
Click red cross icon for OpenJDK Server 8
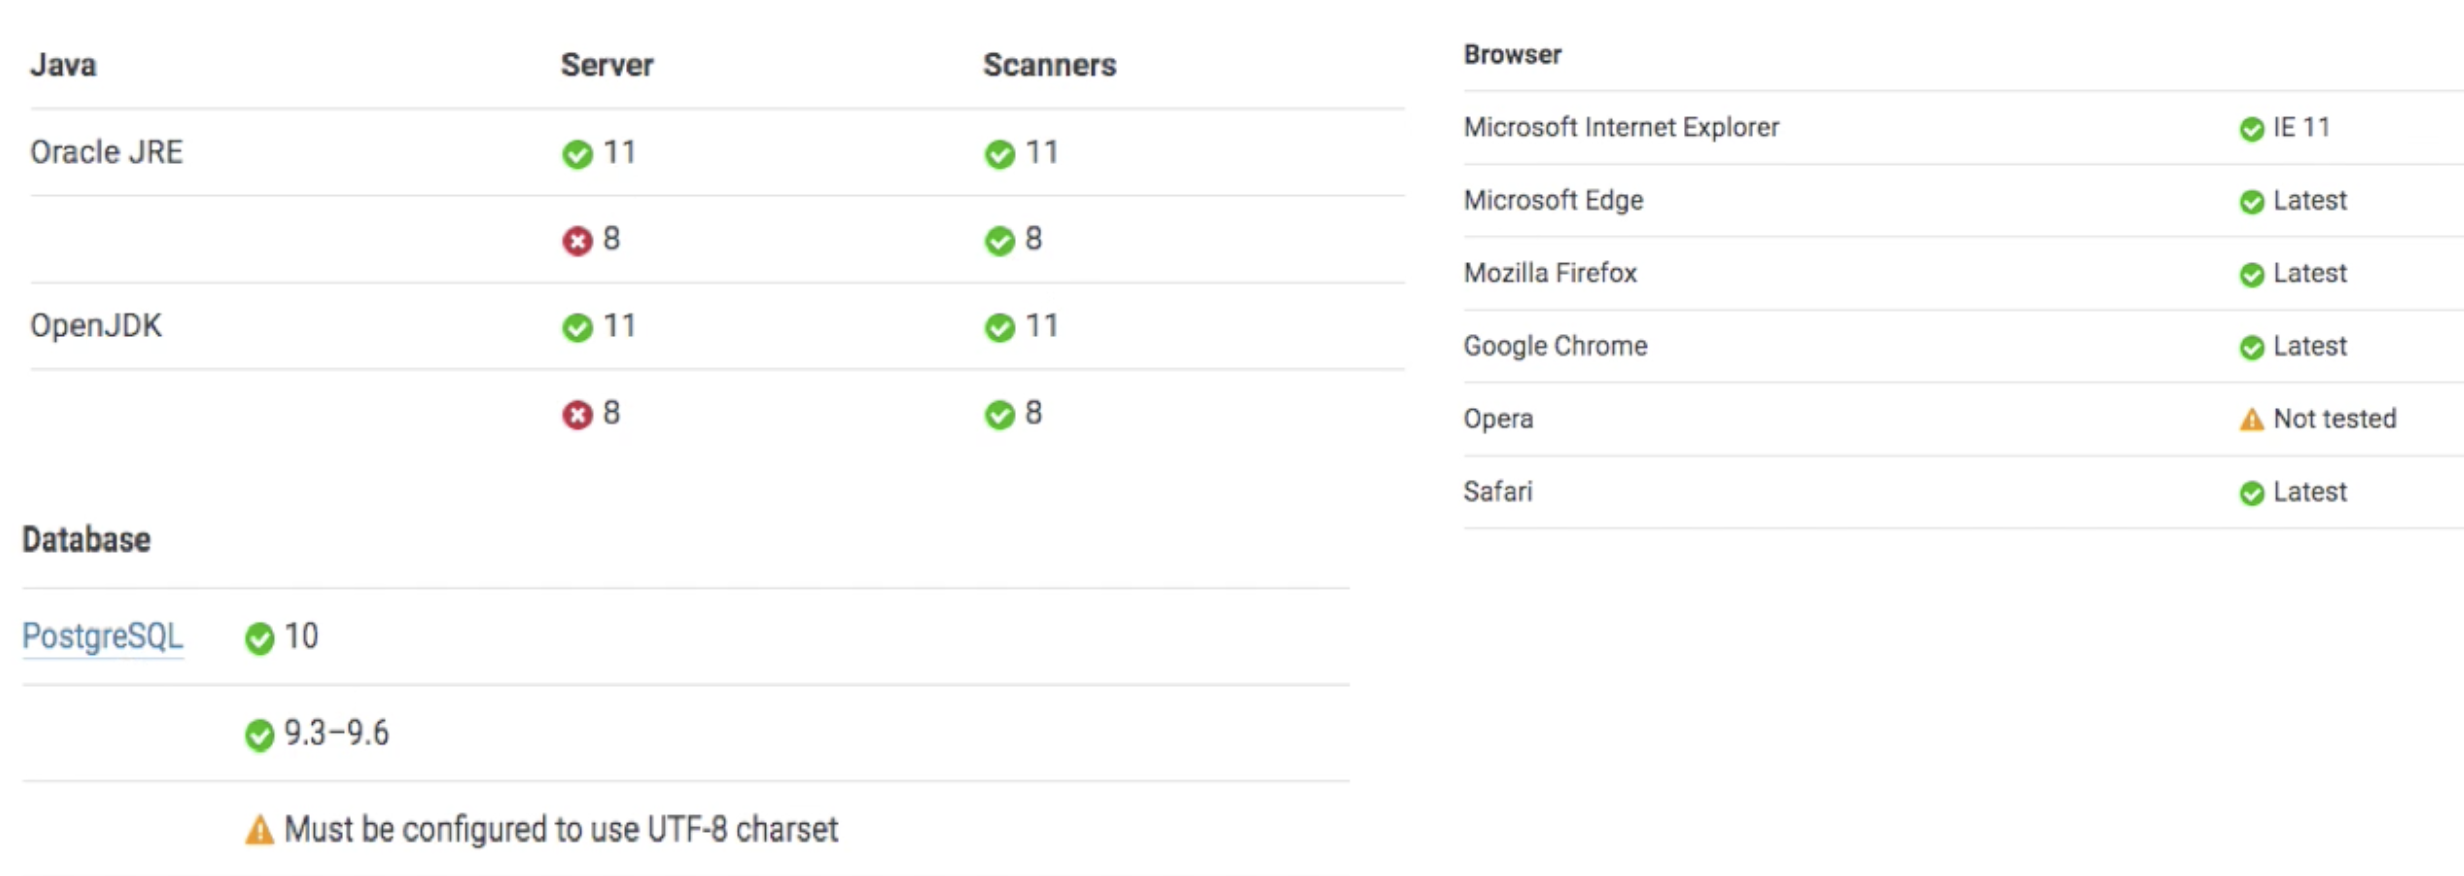click(x=577, y=415)
